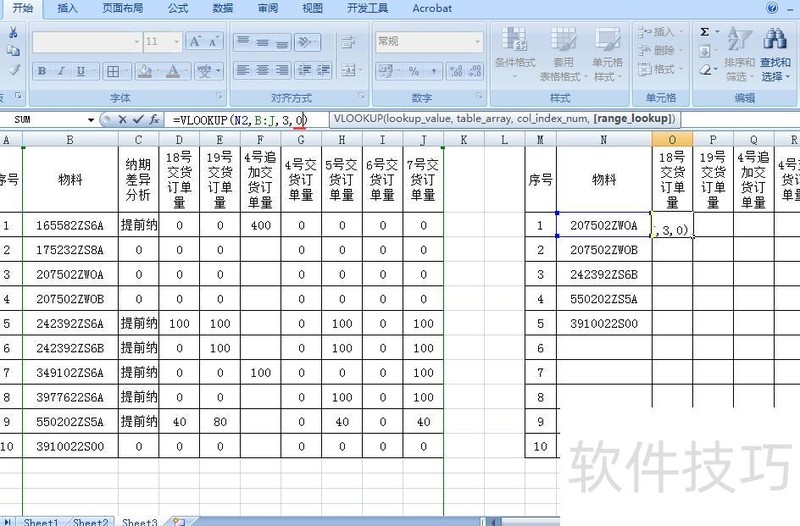Screen dimensions: 800x526
Task: Switch to the 插入 ribbon tab
Action: (67, 8)
